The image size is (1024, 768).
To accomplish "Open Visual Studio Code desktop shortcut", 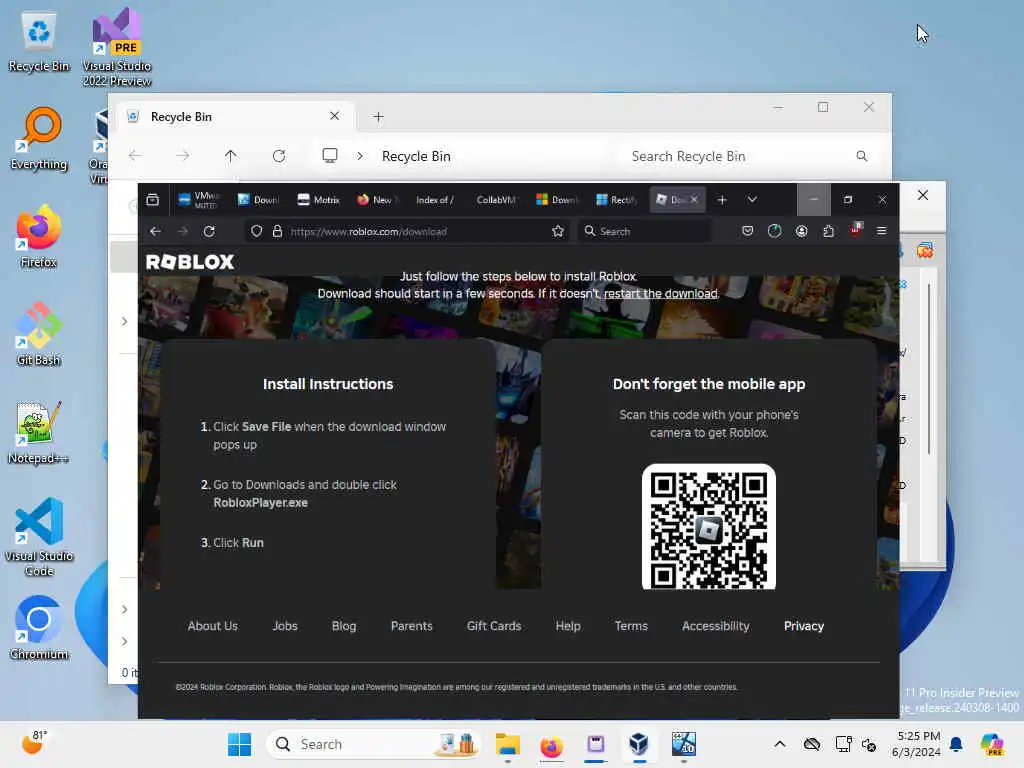I will coord(39,537).
